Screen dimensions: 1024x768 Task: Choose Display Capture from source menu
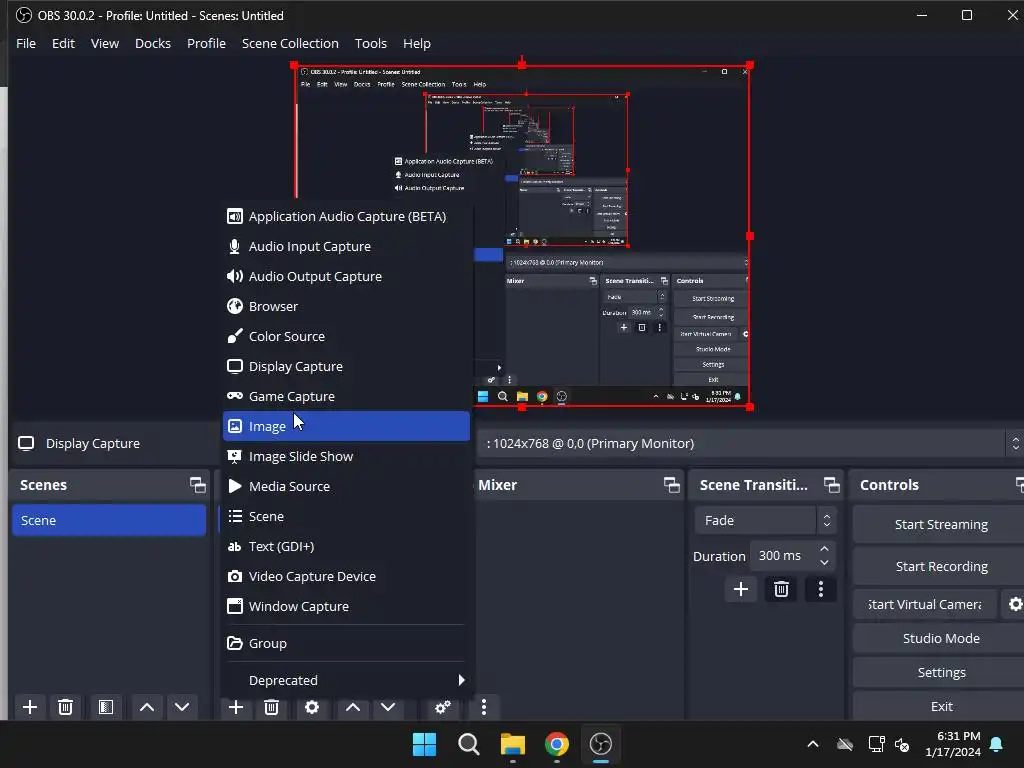point(346,366)
